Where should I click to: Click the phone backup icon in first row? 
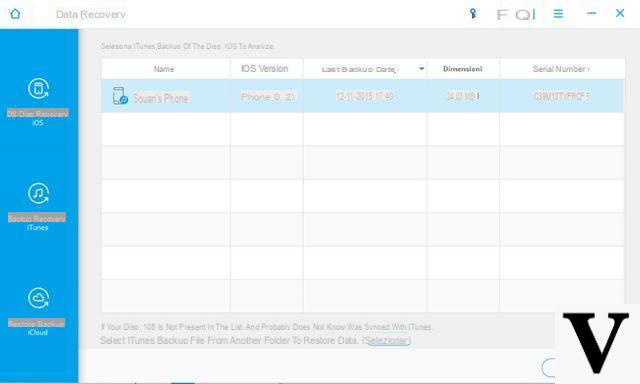point(120,96)
